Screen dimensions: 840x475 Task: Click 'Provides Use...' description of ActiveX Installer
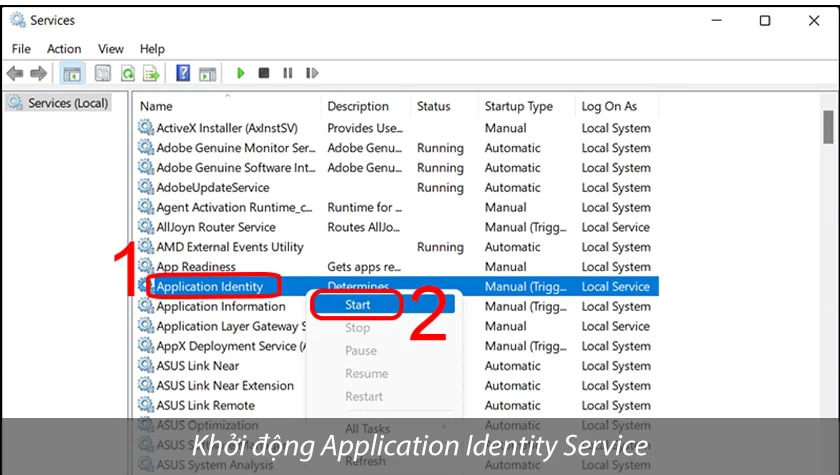tap(365, 128)
